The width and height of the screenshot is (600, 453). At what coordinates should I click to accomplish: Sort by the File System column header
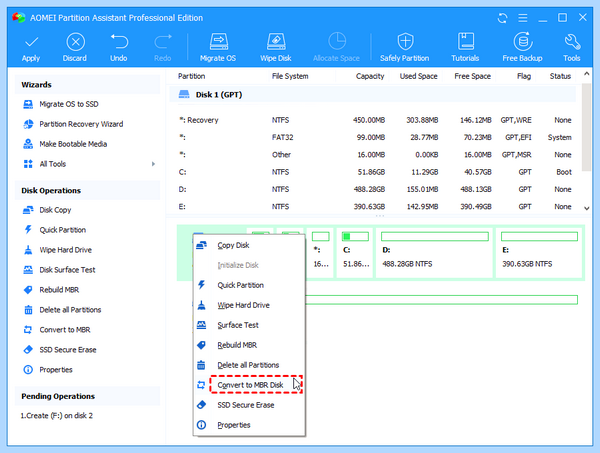290,76
